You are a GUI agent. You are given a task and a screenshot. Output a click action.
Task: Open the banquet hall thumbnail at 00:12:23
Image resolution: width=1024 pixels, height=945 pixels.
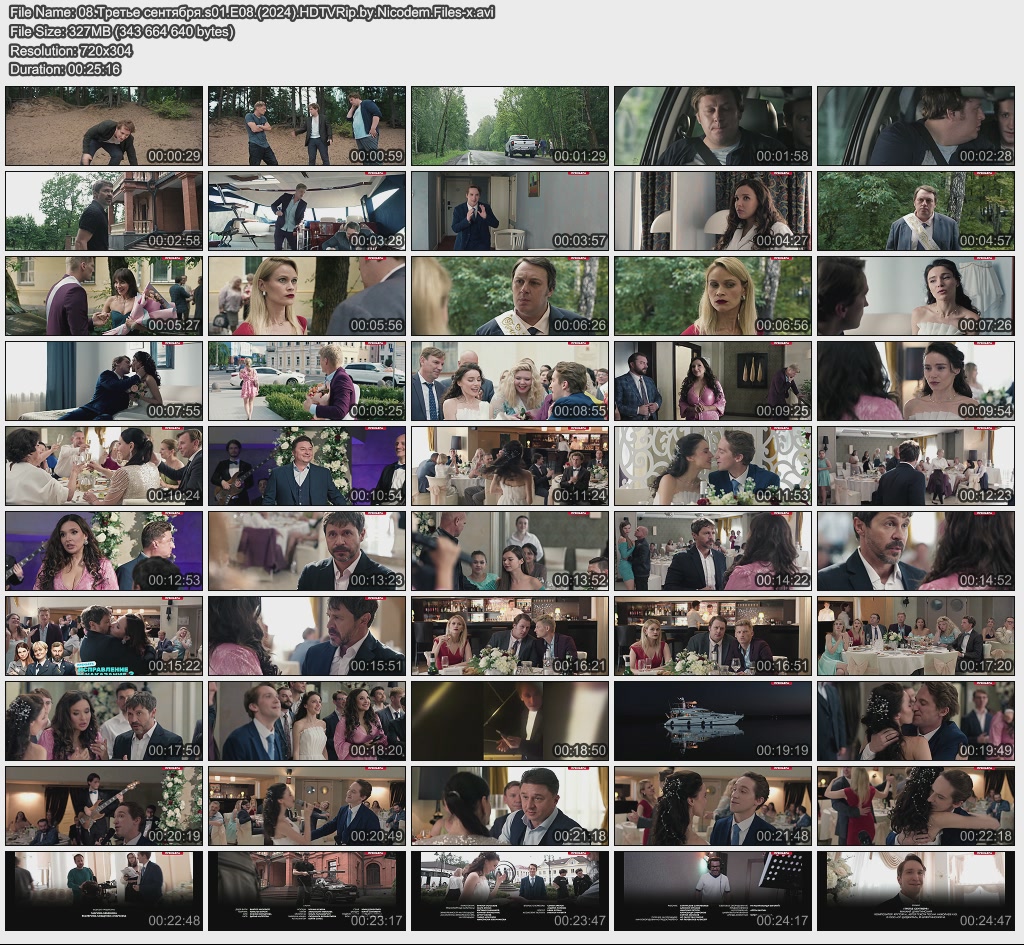[916, 466]
